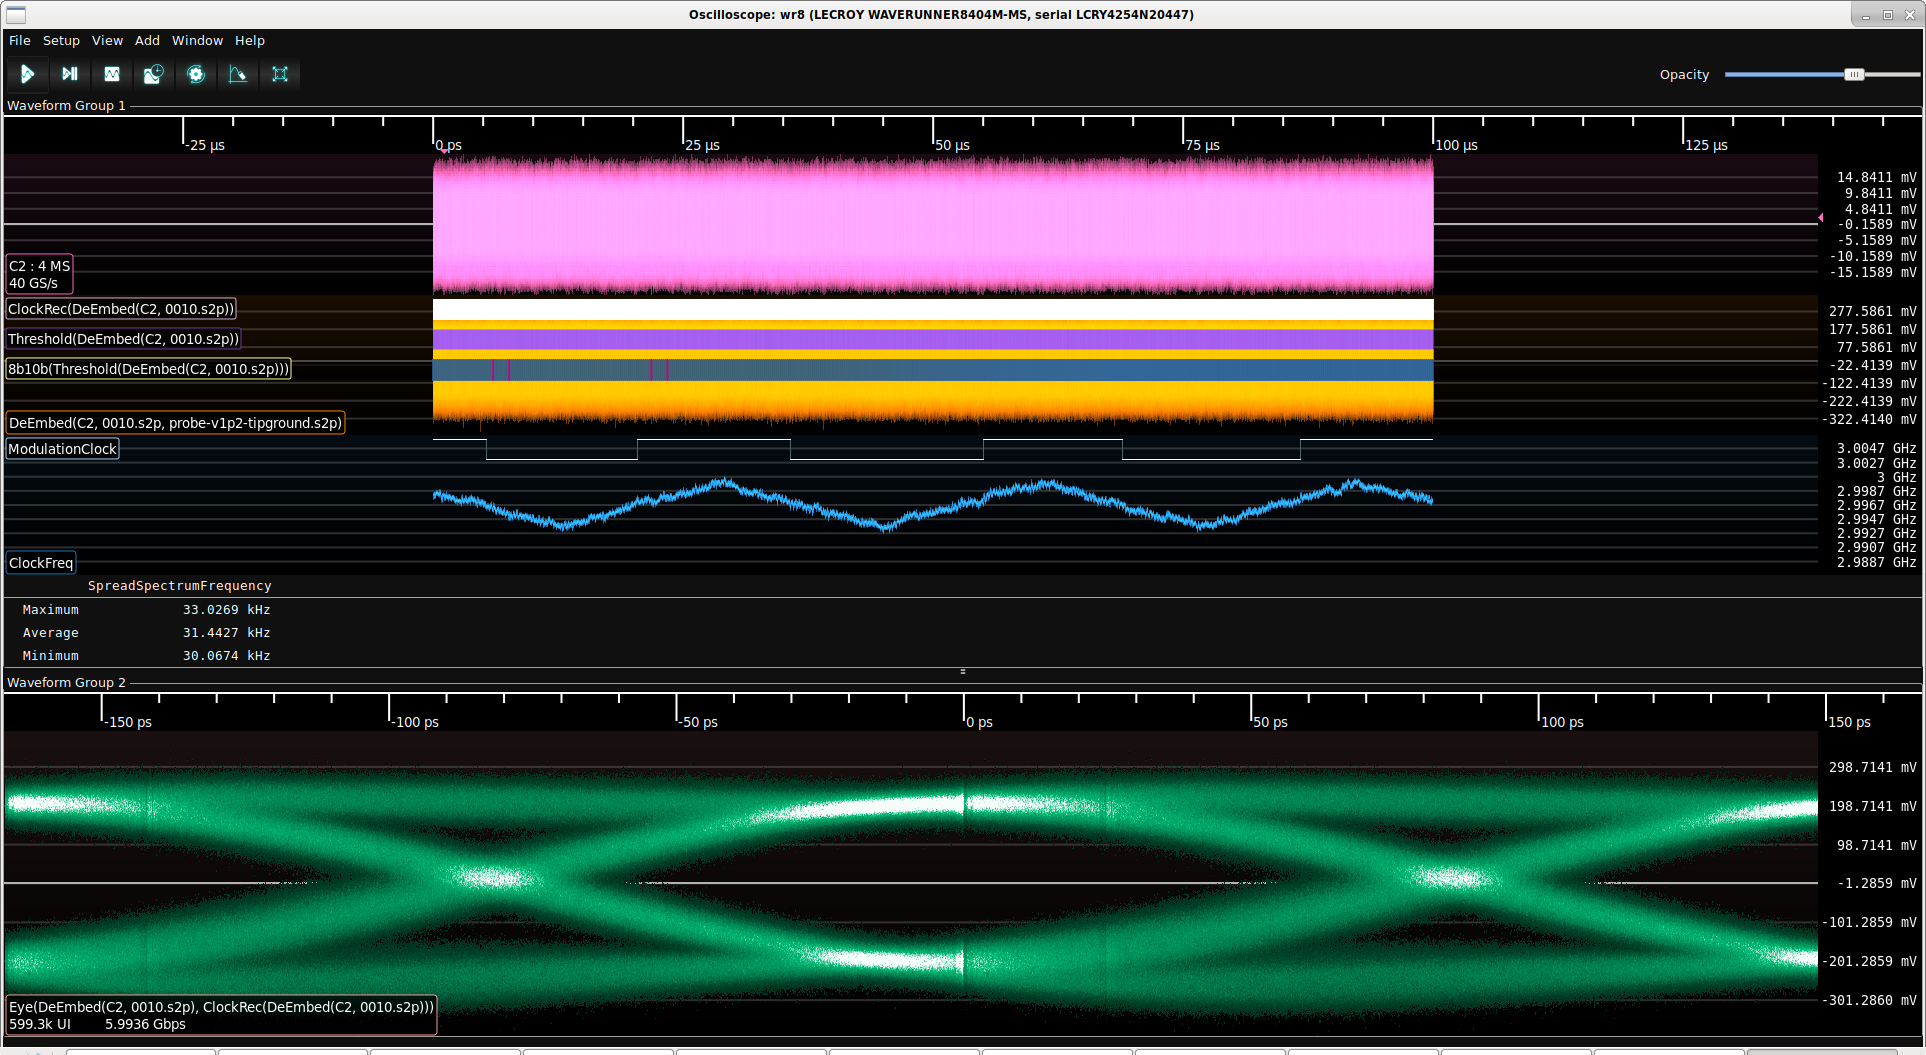This screenshot has height=1055, width=1926.
Task: Click the pink trigger level arrow on C2 axis
Action: pos(1820,217)
